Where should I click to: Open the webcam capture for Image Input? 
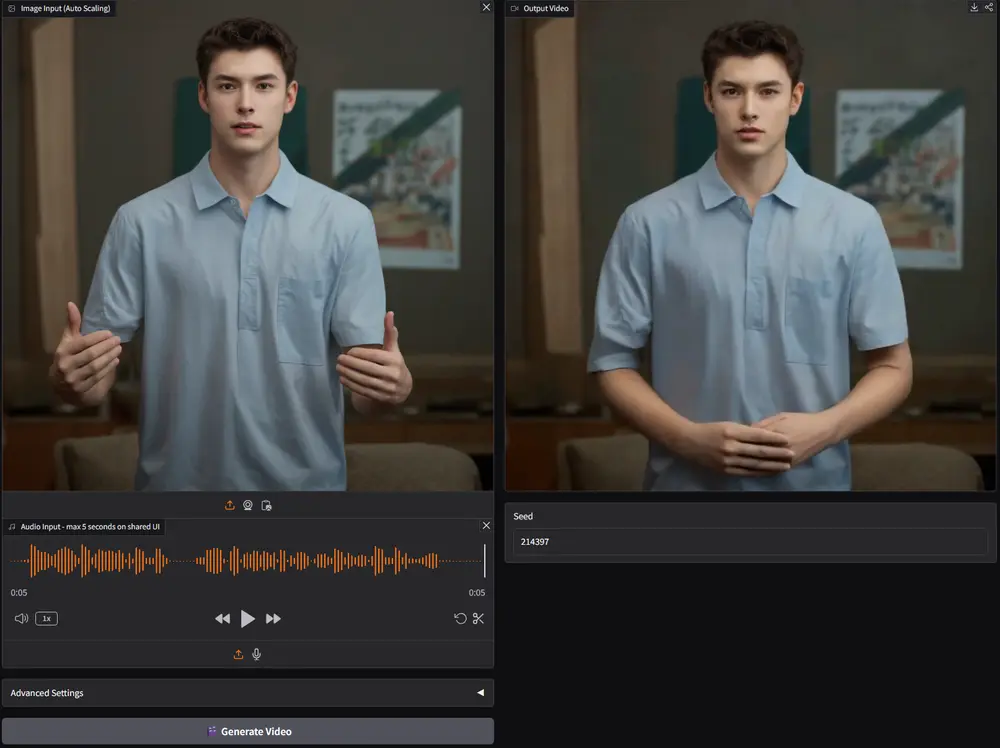[x=248, y=505]
